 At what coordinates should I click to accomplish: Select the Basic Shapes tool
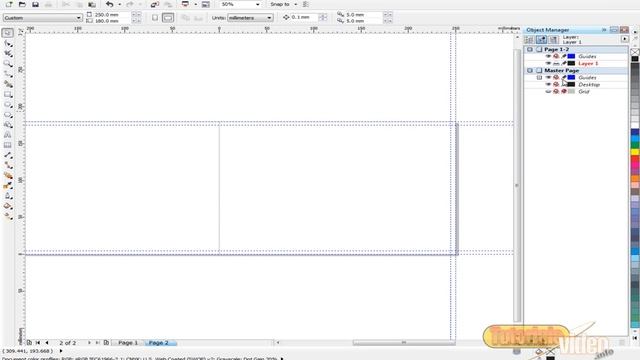click(8, 125)
